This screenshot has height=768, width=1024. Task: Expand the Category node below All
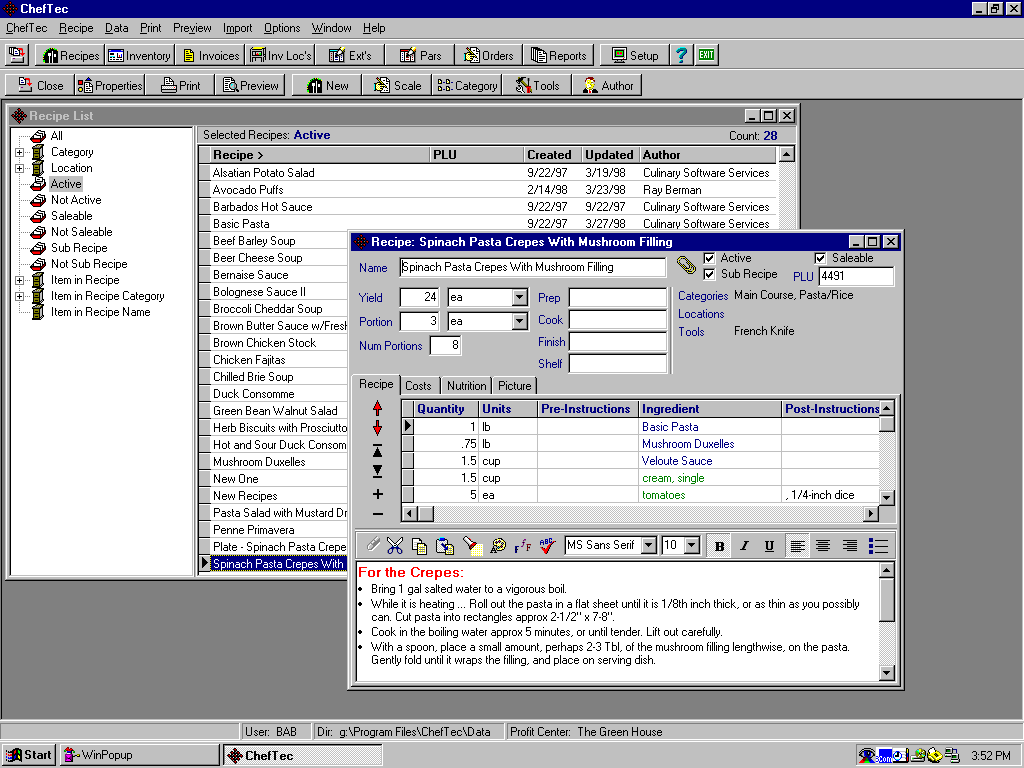20,153
